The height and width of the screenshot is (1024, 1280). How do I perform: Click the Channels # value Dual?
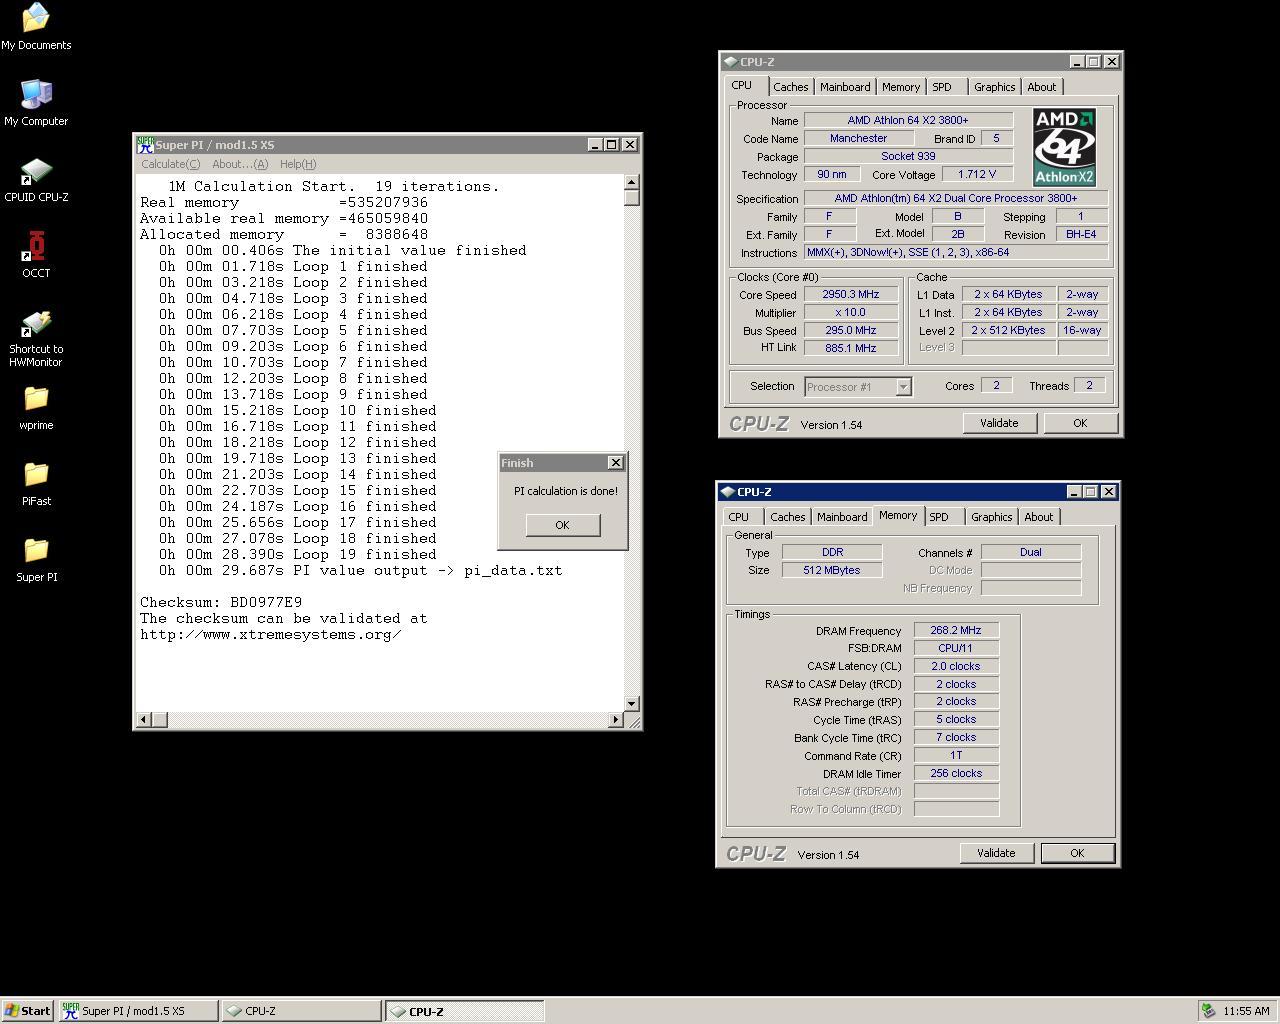click(x=1031, y=552)
